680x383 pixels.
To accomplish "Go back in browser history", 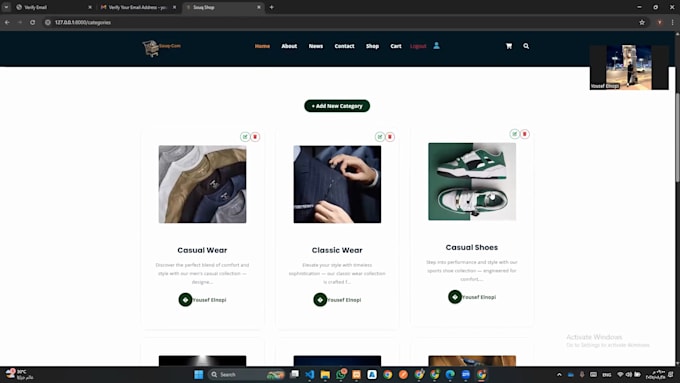I will pos(7,22).
